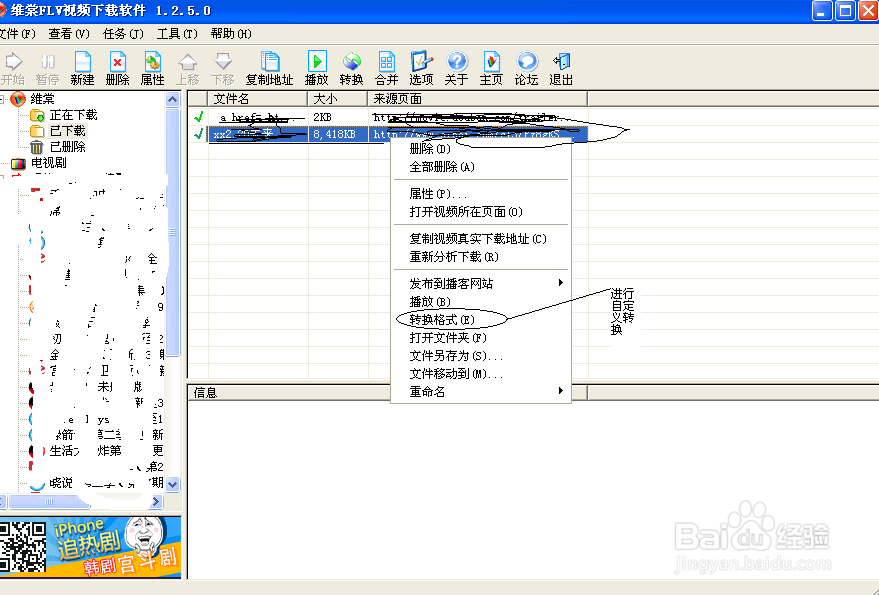Select the 2KB file row
Image resolution: width=879 pixels, height=595 pixels.
pyautogui.click(x=388, y=118)
